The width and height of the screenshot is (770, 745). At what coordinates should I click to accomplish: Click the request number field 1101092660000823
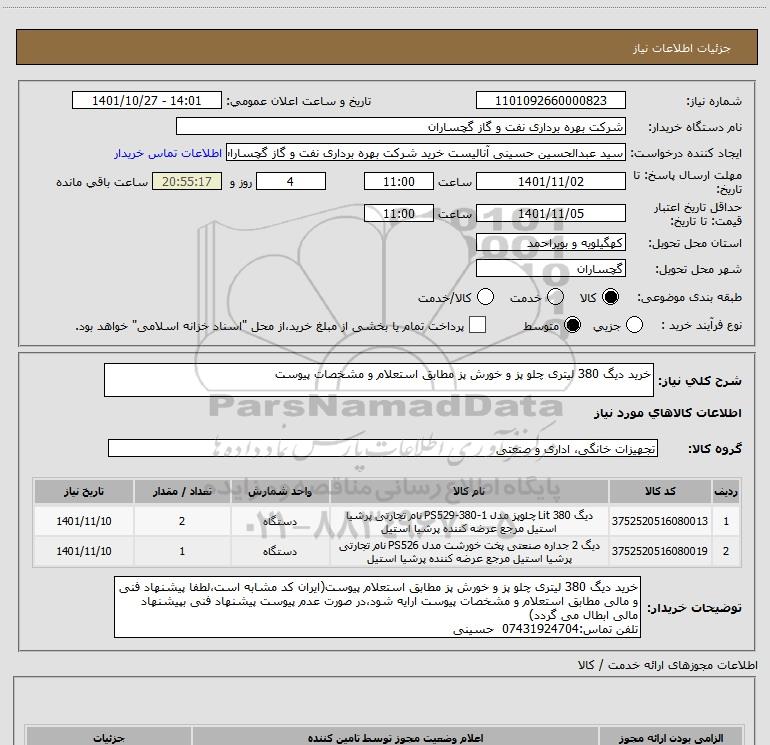pyautogui.click(x=550, y=101)
